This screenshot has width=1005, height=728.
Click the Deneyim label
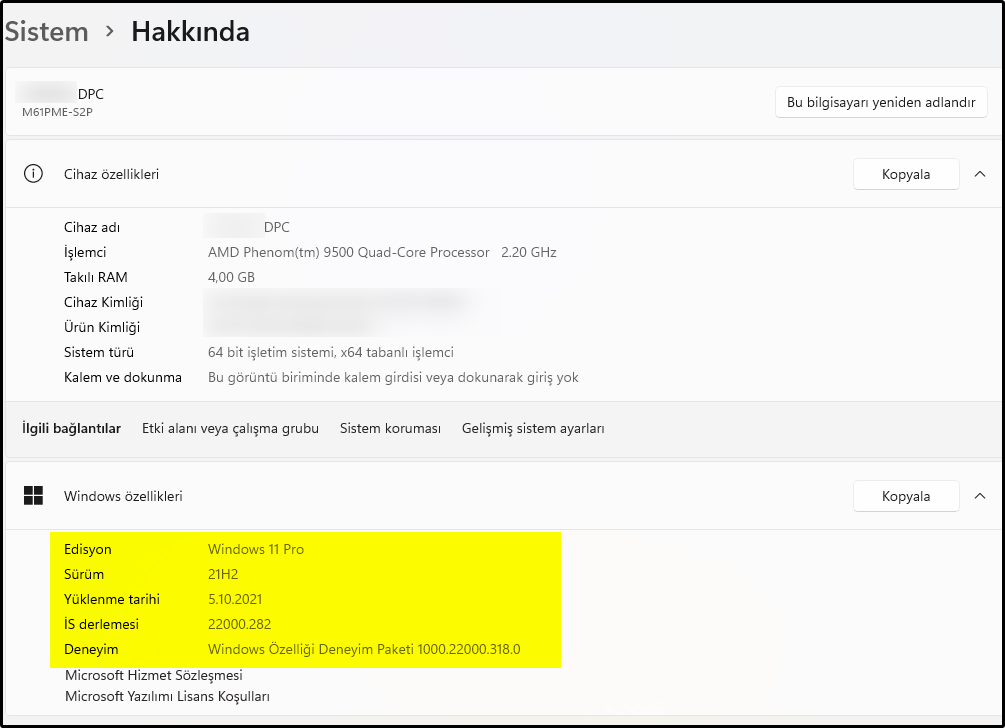(x=91, y=649)
